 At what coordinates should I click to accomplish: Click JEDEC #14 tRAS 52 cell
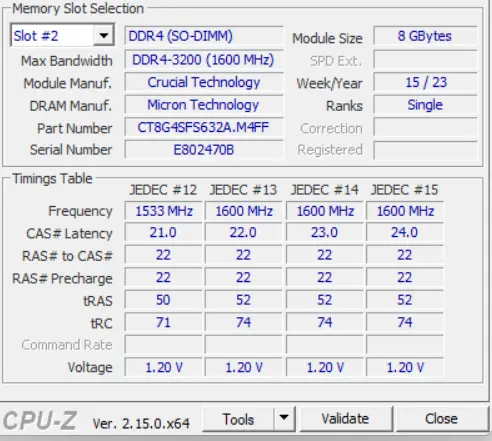325,300
